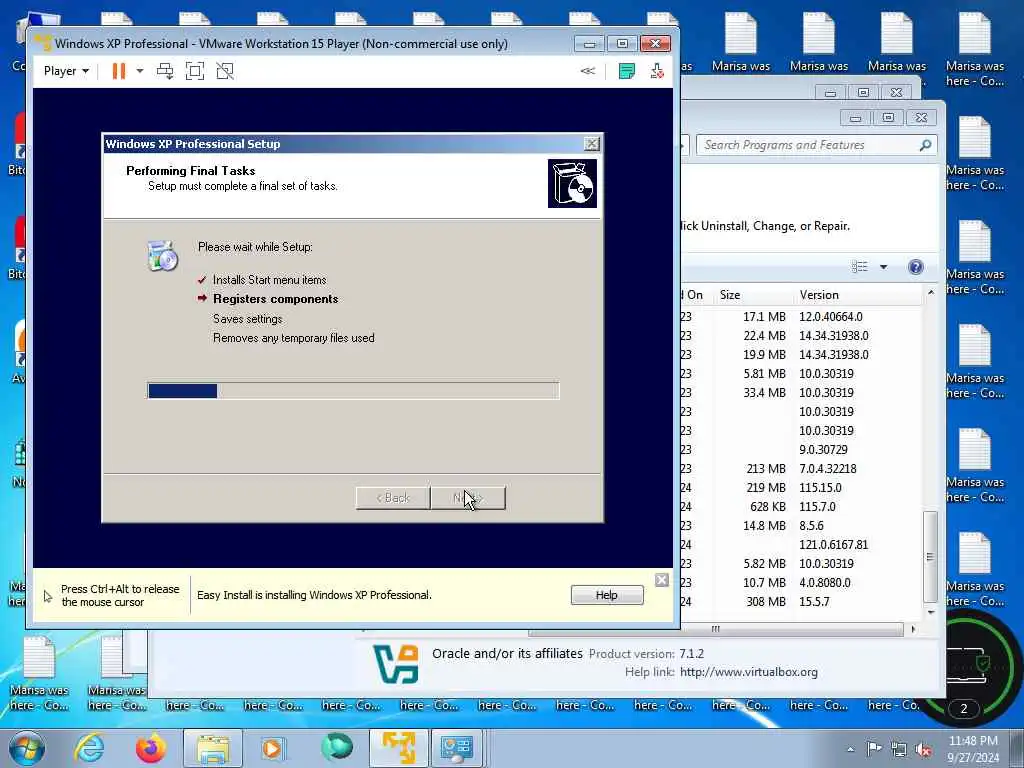Expand the power options arrow next to pause

coord(140,71)
